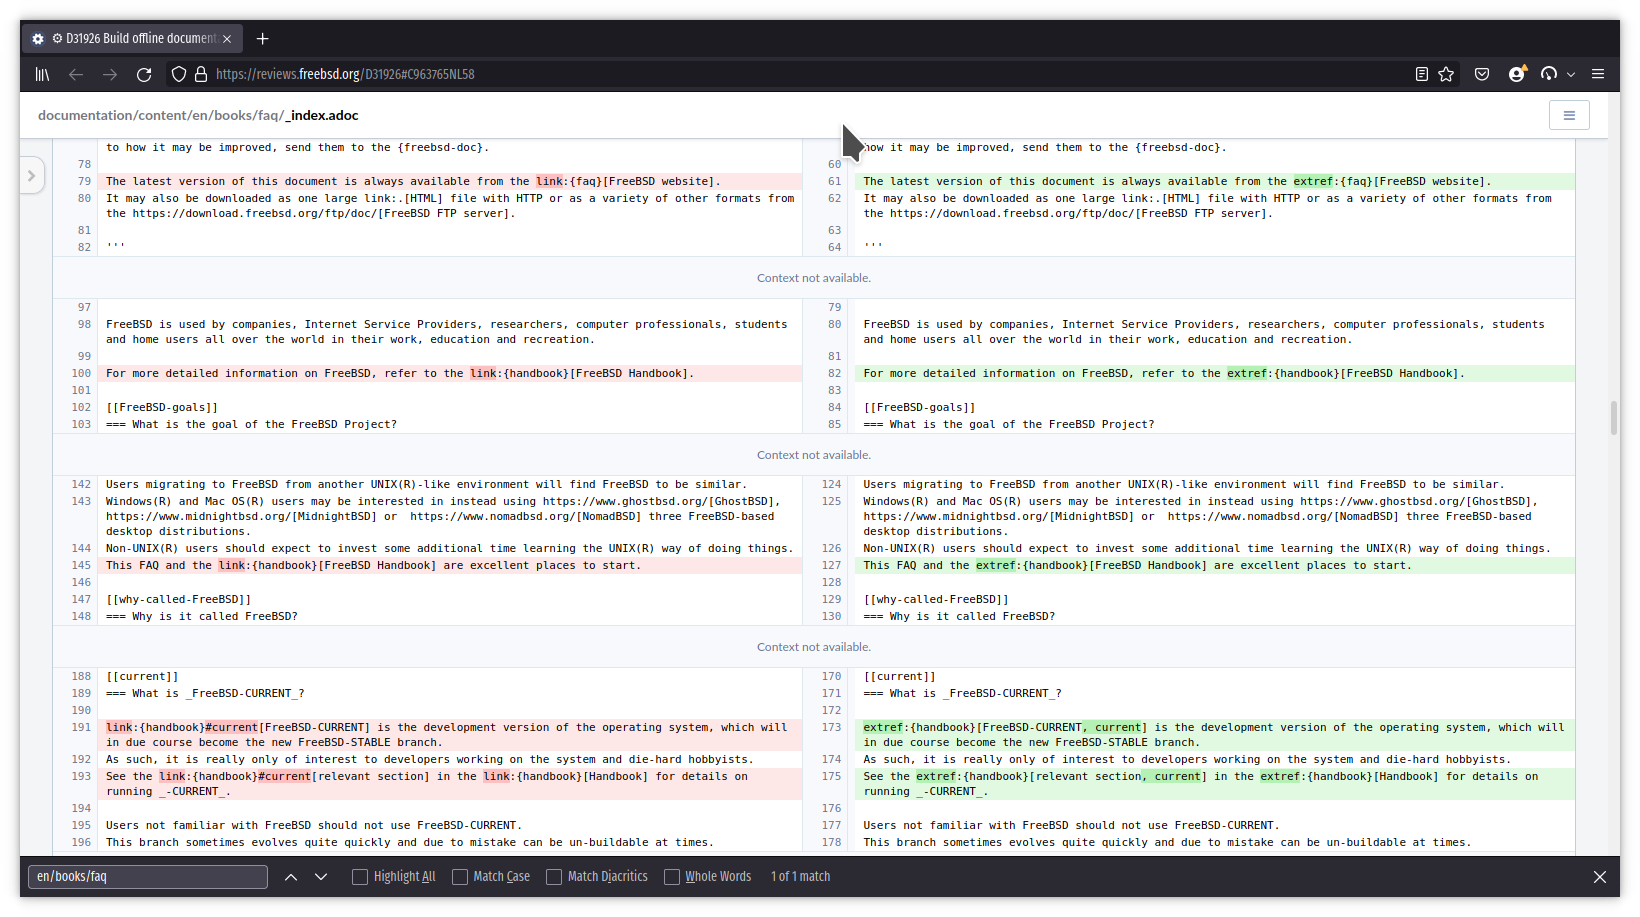Click left line number 79
The width and height of the screenshot is (1640, 917).
(x=84, y=182)
